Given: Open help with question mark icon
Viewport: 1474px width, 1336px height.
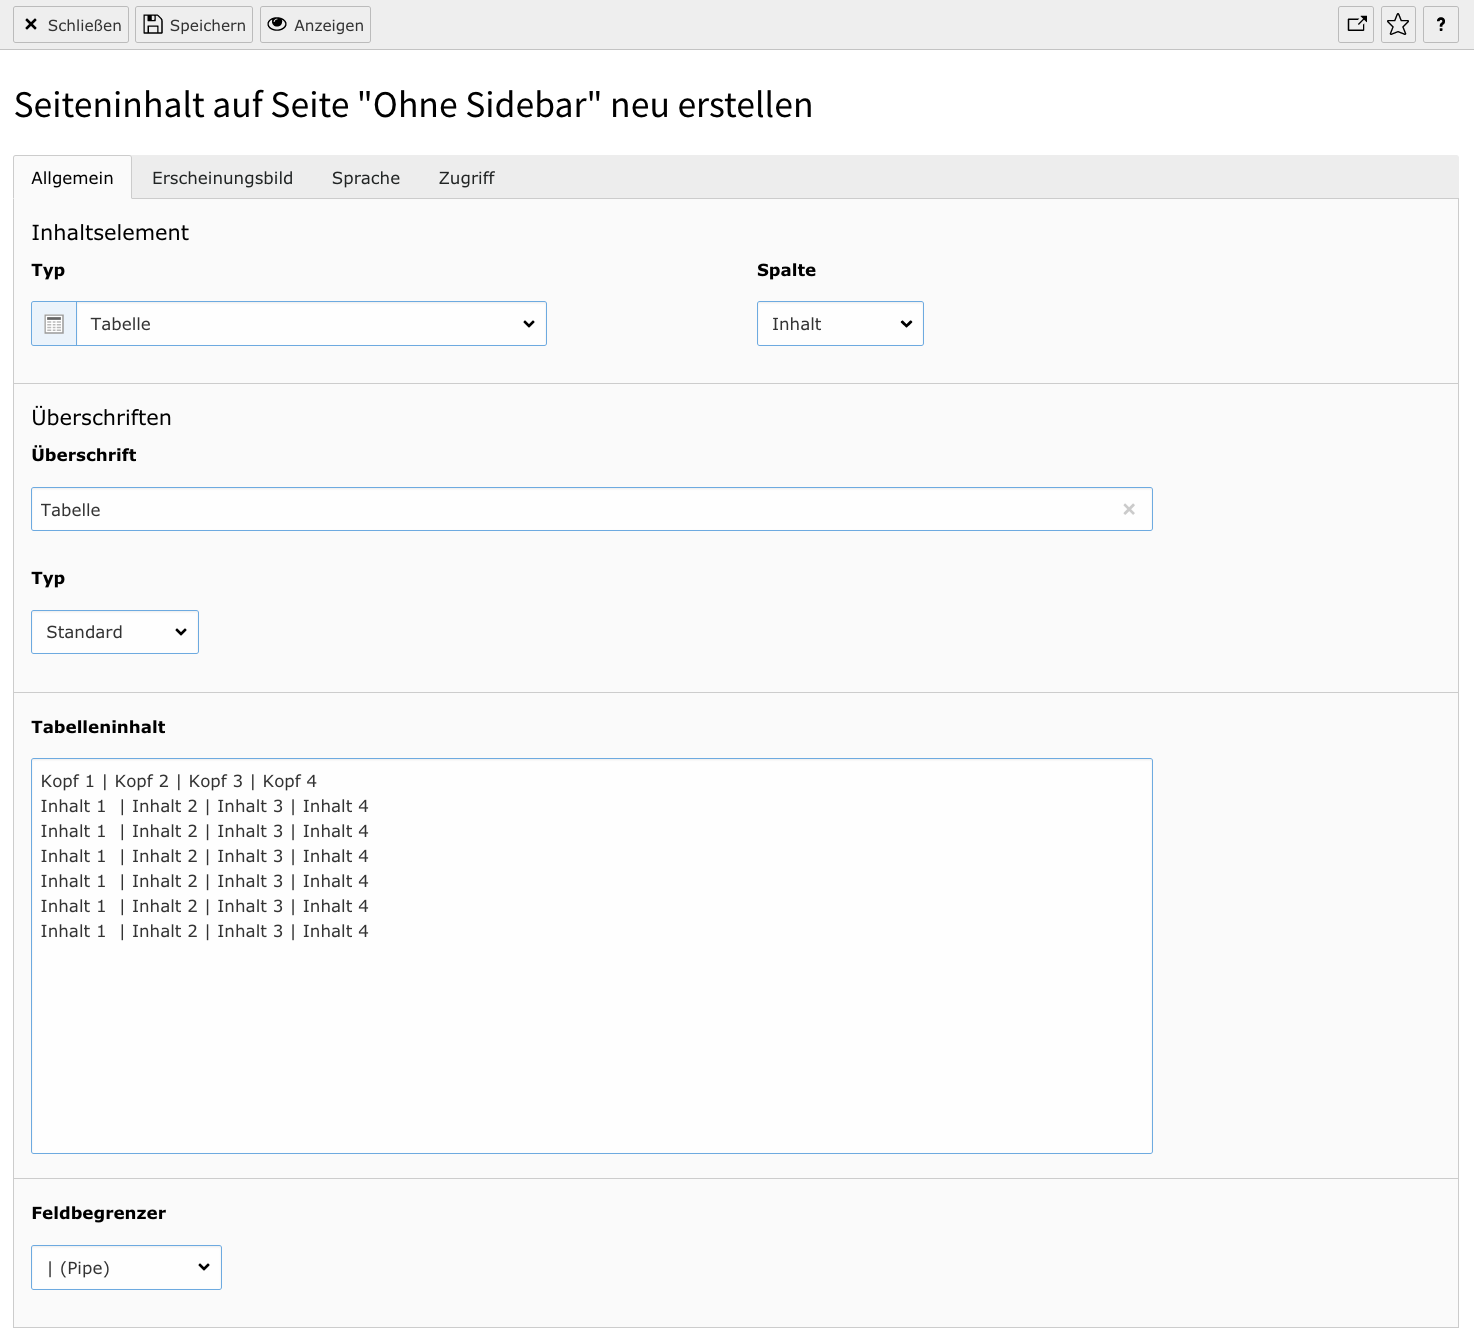Looking at the screenshot, I should pyautogui.click(x=1440, y=25).
